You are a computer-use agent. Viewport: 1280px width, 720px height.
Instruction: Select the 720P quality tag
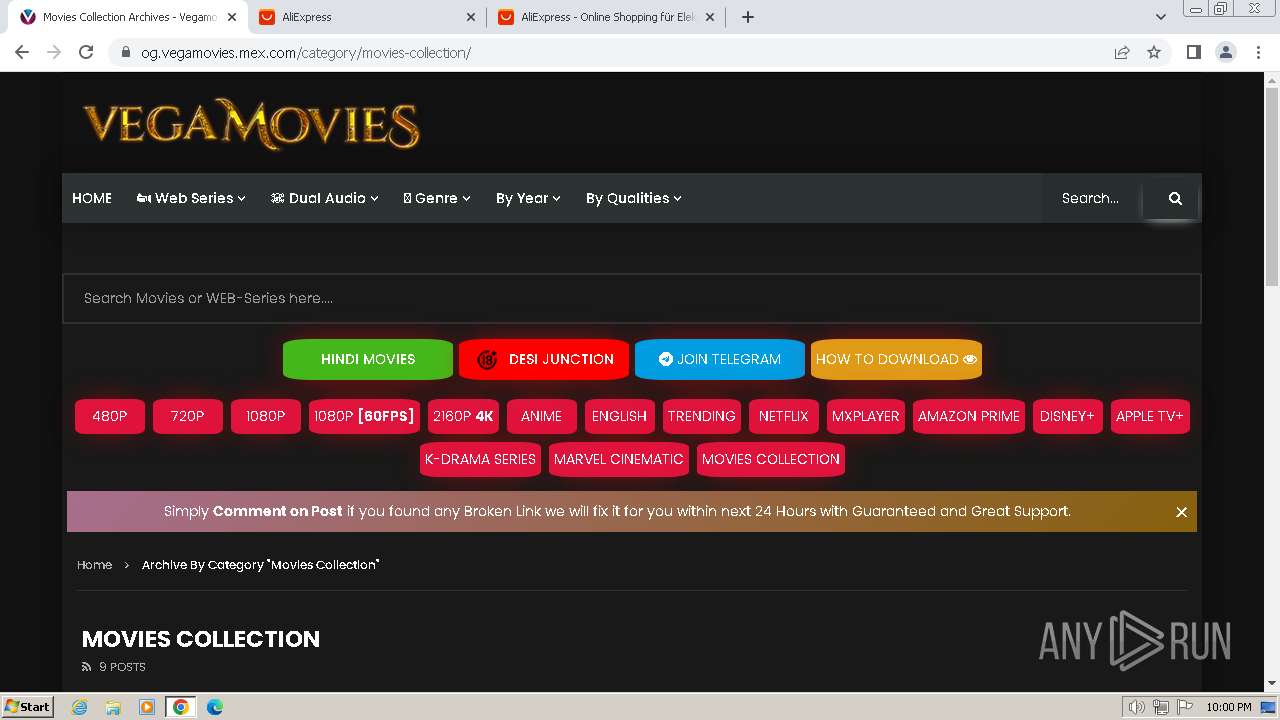pyautogui.click(x=188, y=416)
